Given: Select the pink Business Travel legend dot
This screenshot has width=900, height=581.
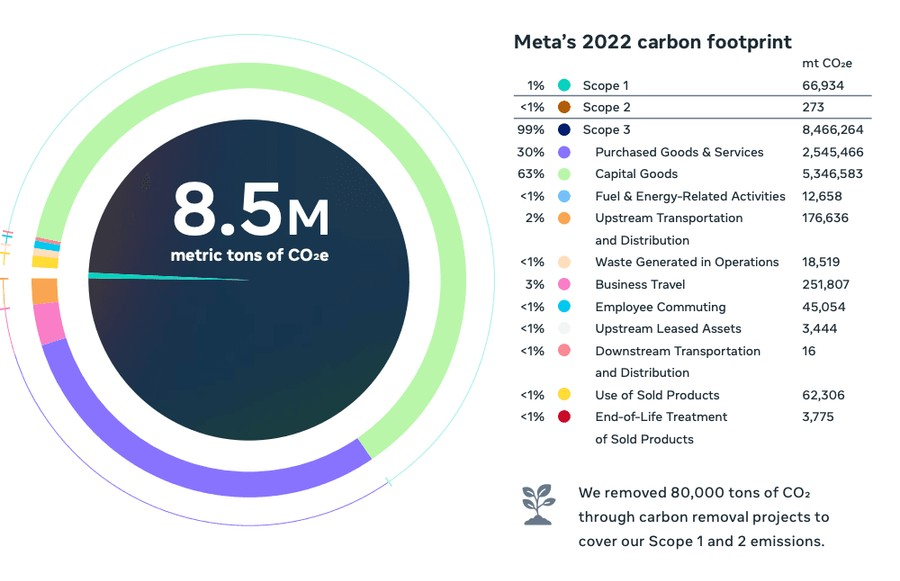Looking at the screenshot, I should 564,284.
